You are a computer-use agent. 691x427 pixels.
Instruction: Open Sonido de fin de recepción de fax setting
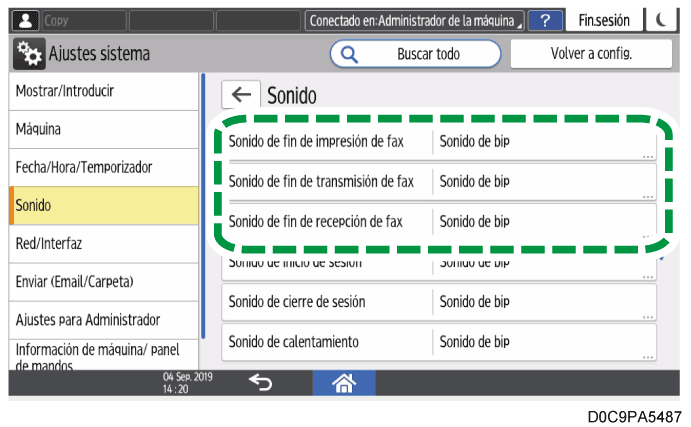[438, 221]
